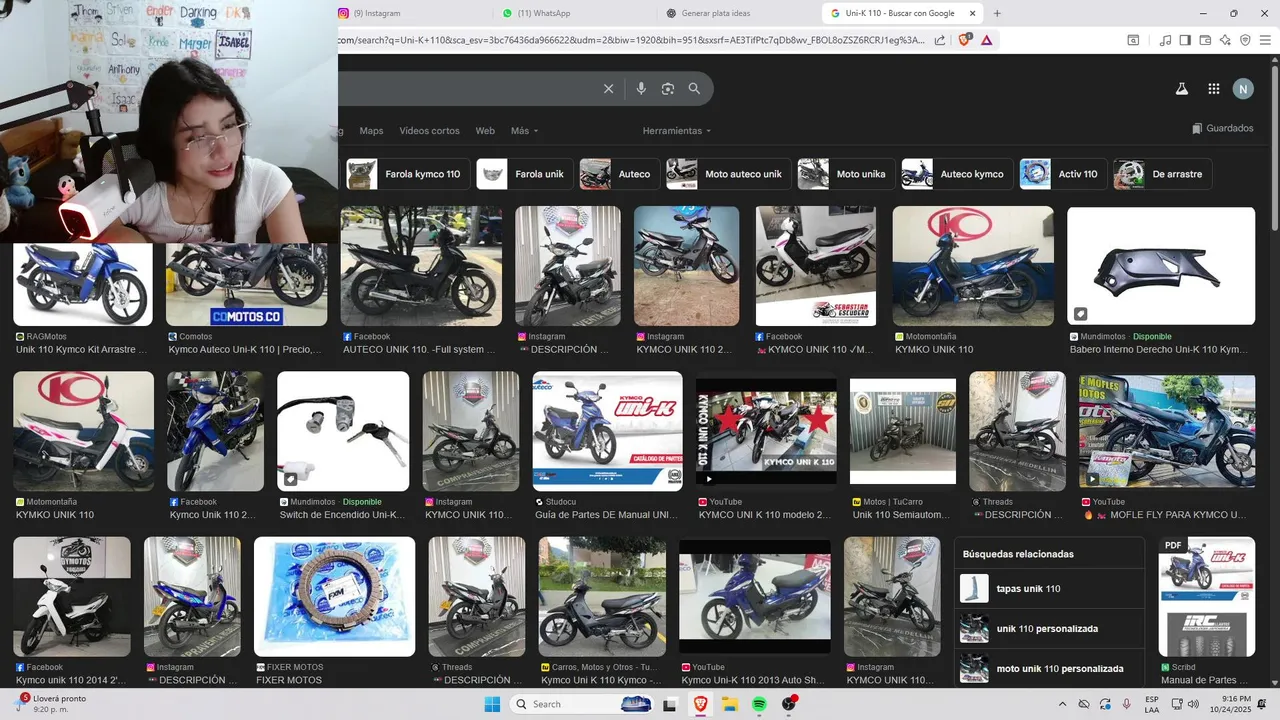Open Task View in the taskbar
The width and height of the screenshot is (1280, 720).
coord(669,704)
